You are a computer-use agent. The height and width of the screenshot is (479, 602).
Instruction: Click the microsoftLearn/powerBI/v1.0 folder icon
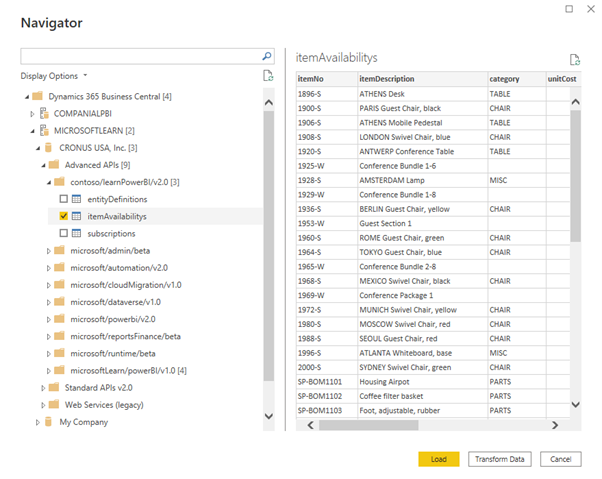pyautogui.click(x=59, y=370)
